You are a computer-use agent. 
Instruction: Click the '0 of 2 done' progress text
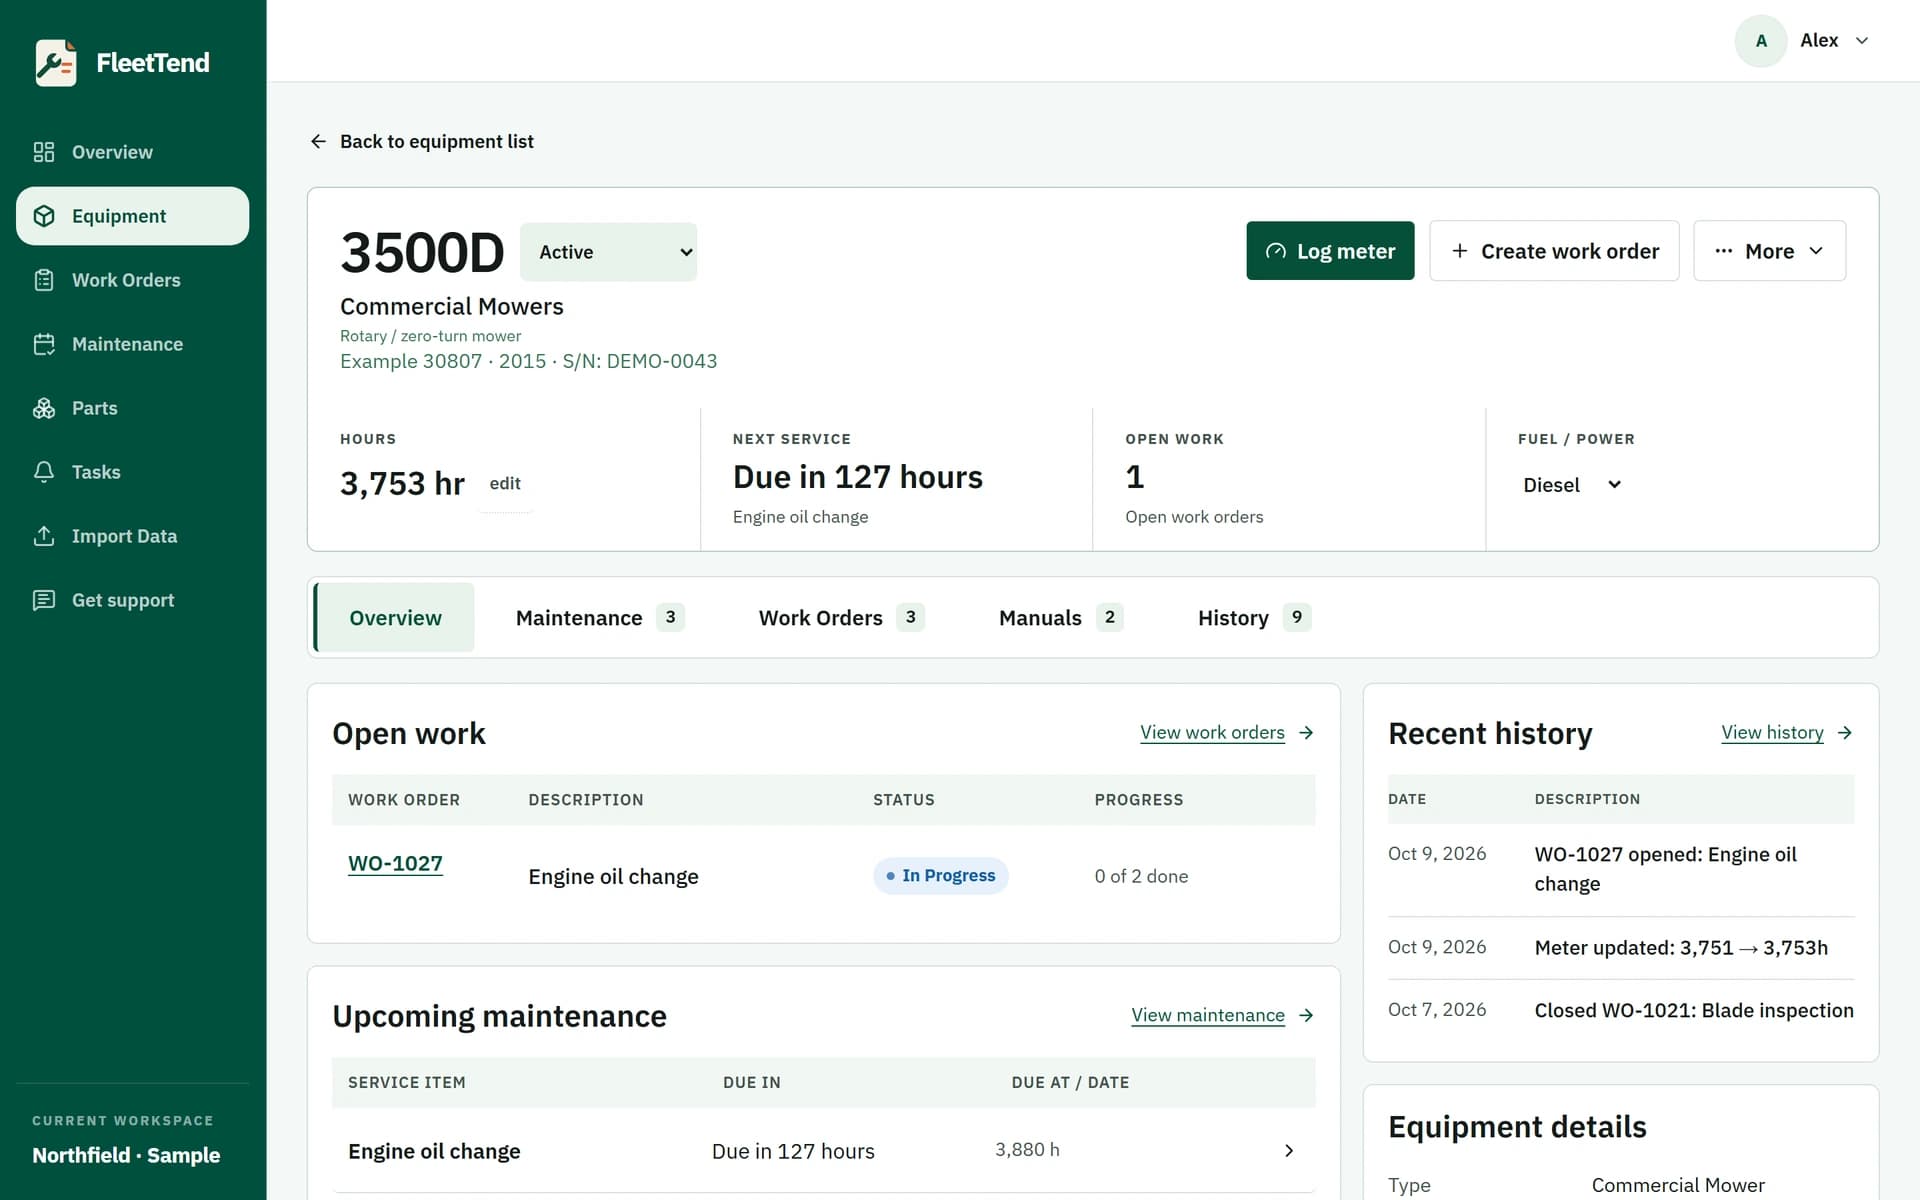click(x=1141, y=876)
